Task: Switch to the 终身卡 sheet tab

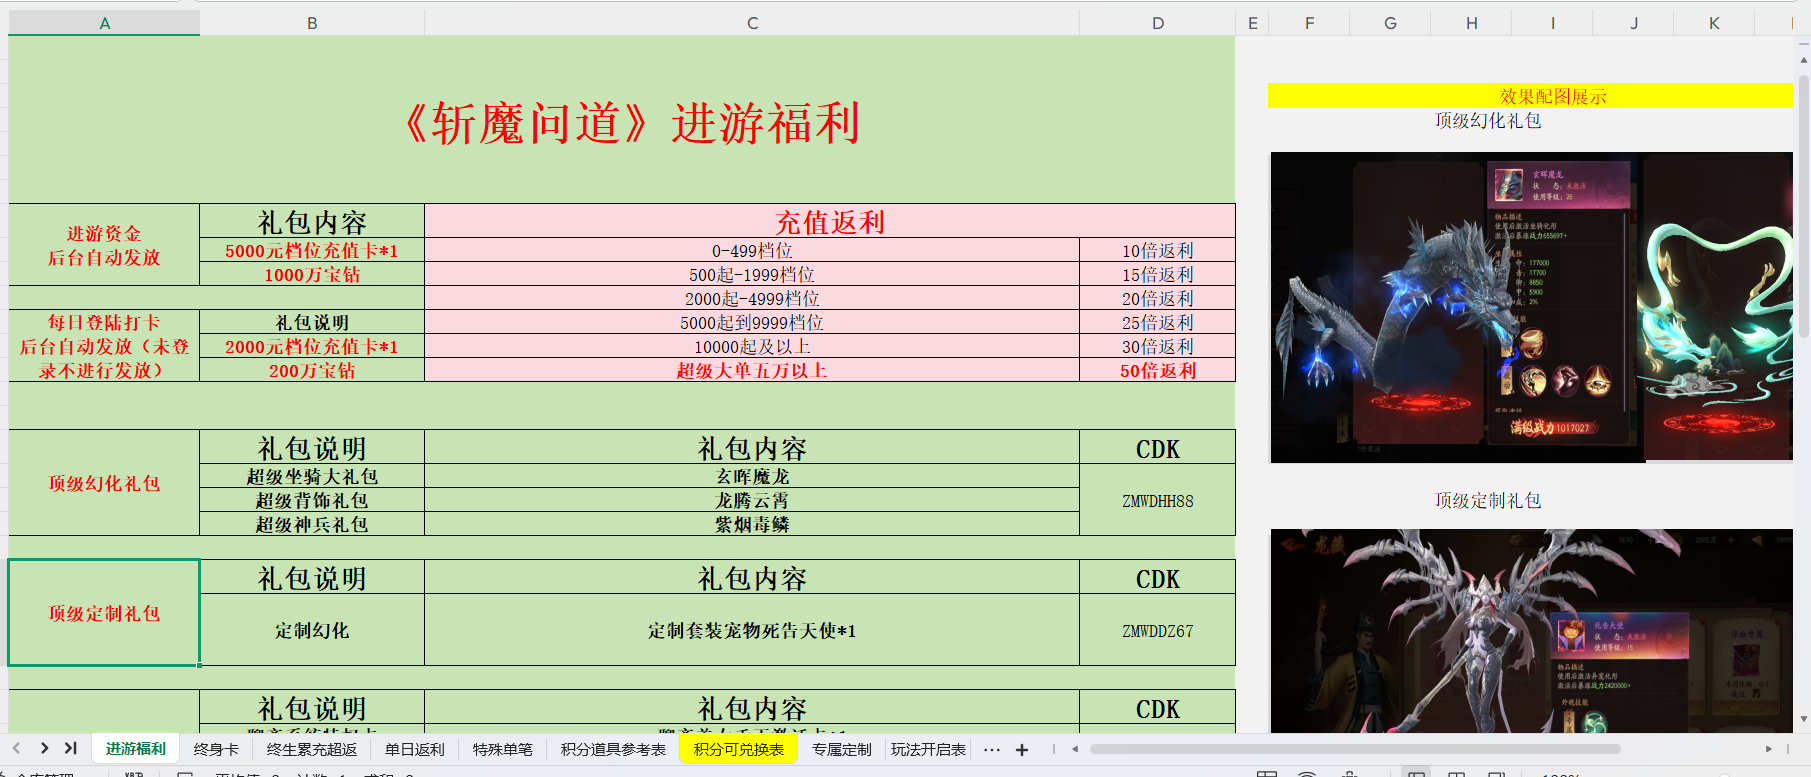Action: coord(216,749)
